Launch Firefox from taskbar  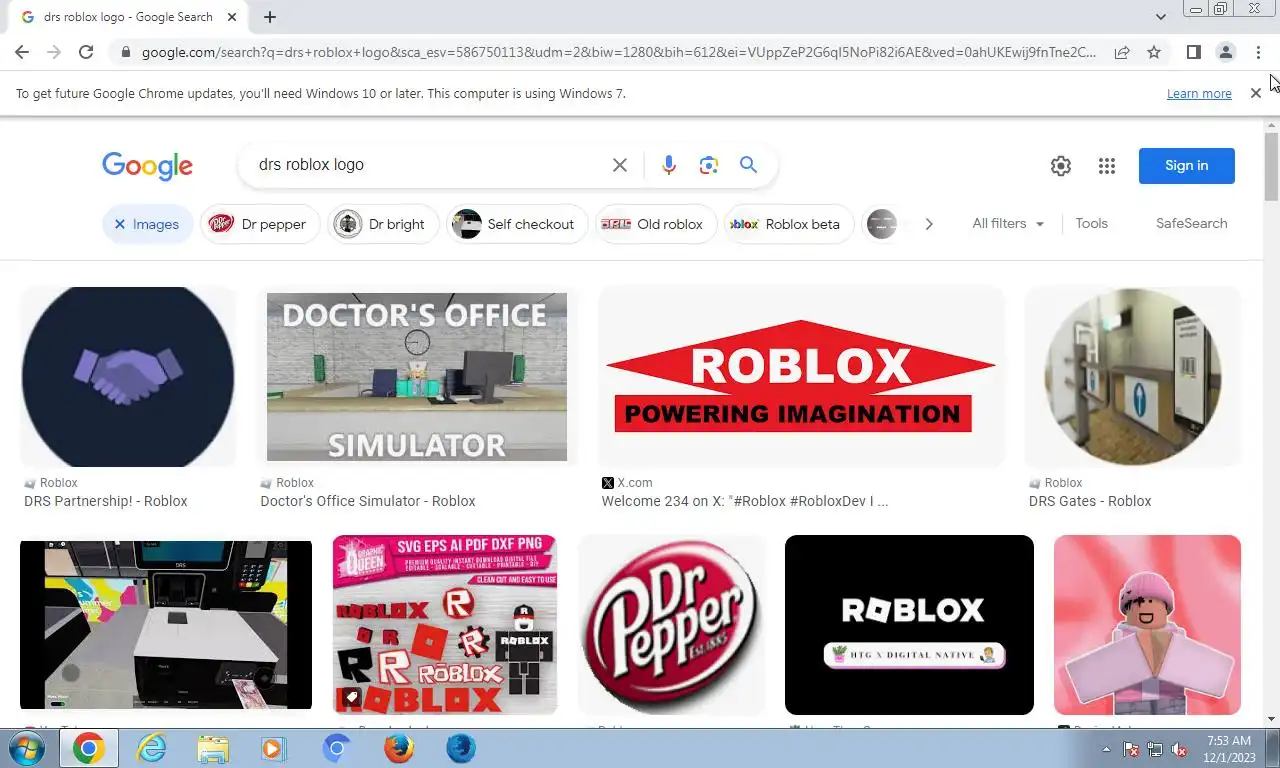point(399,748)
